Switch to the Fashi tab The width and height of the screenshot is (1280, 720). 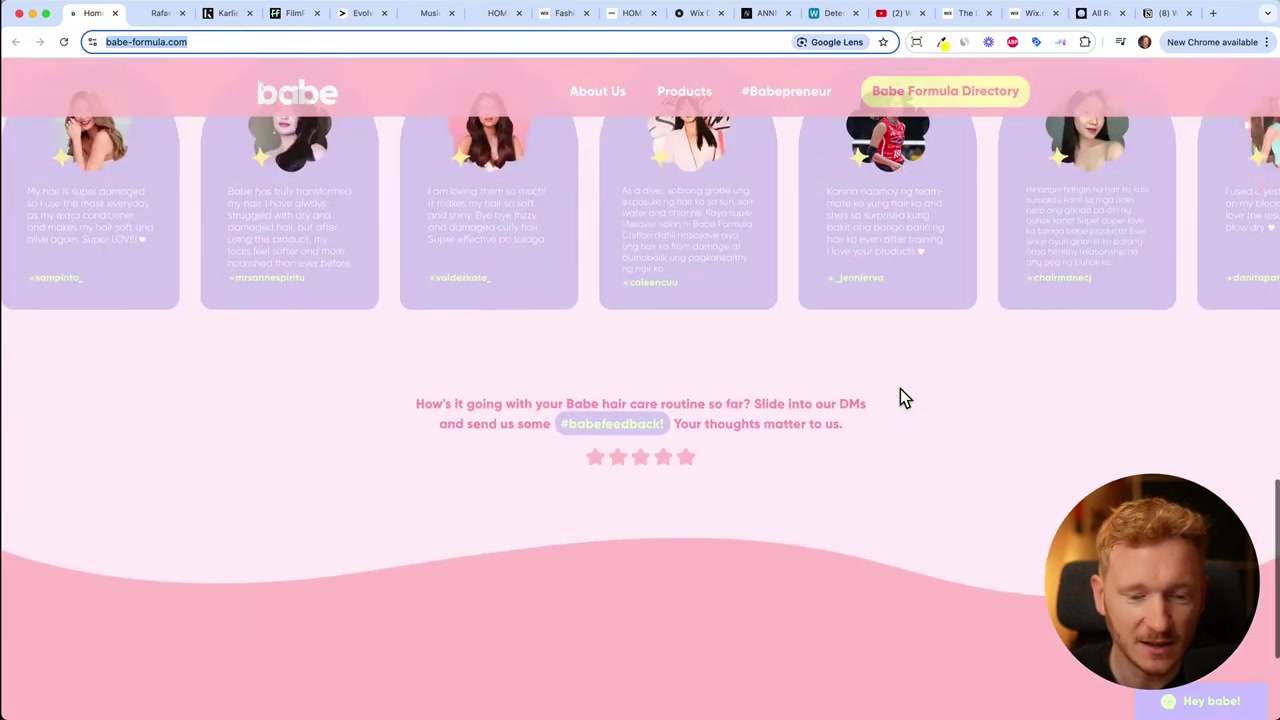[564, 13]
